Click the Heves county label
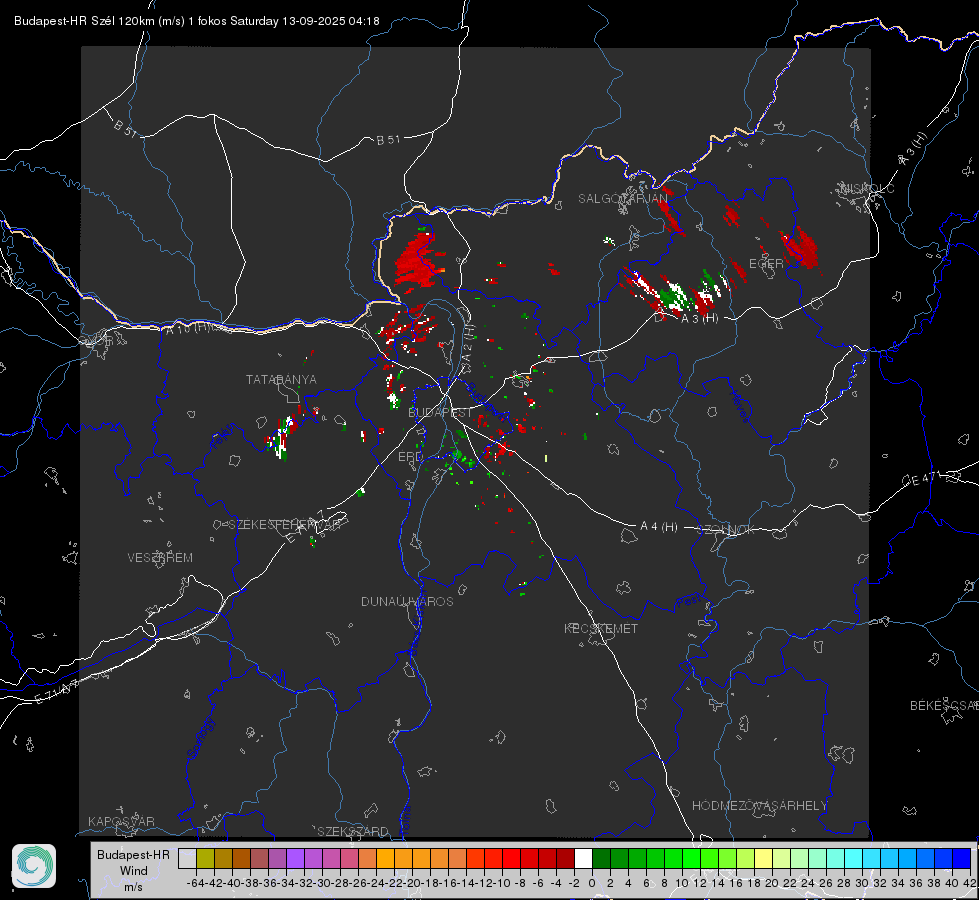This screenshot has width=979, height=900. point(739,407)
